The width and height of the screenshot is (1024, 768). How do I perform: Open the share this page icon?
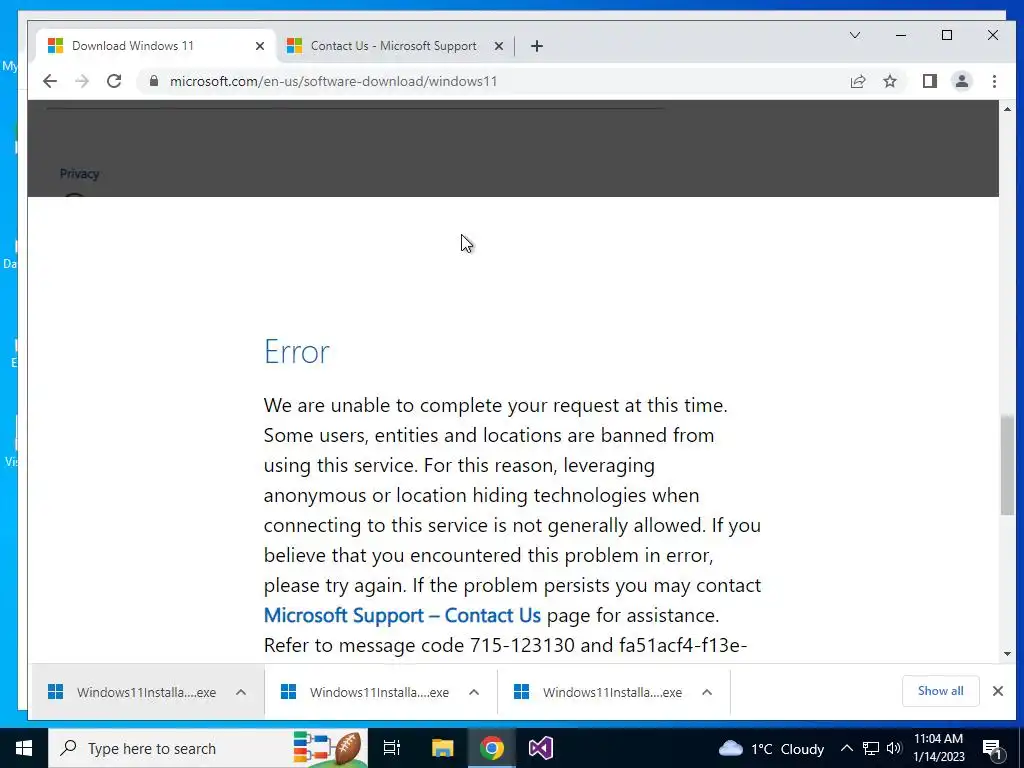tap(857, 81)
